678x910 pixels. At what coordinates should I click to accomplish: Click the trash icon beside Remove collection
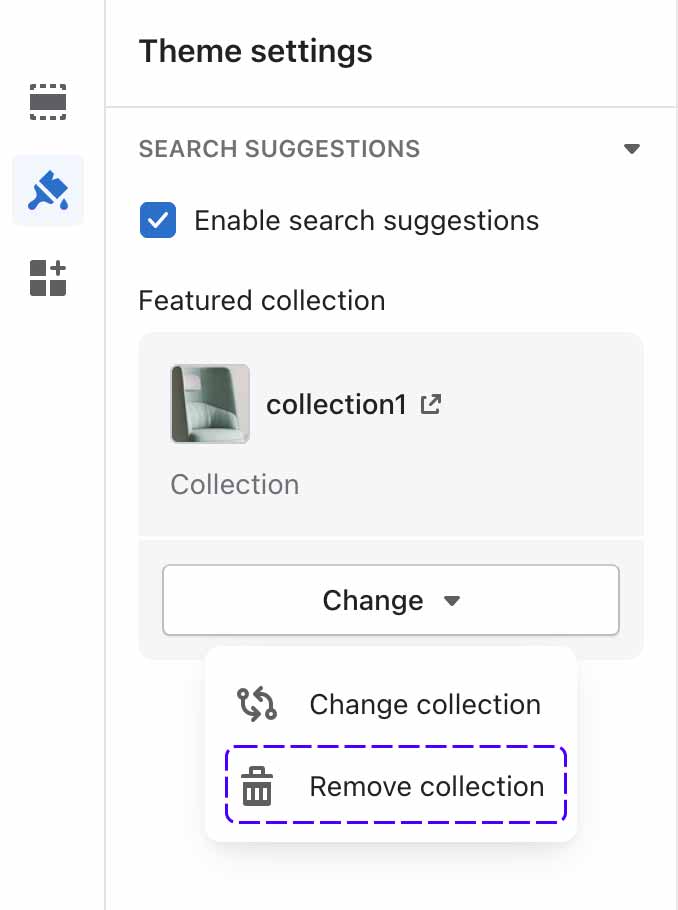(257, 786)
